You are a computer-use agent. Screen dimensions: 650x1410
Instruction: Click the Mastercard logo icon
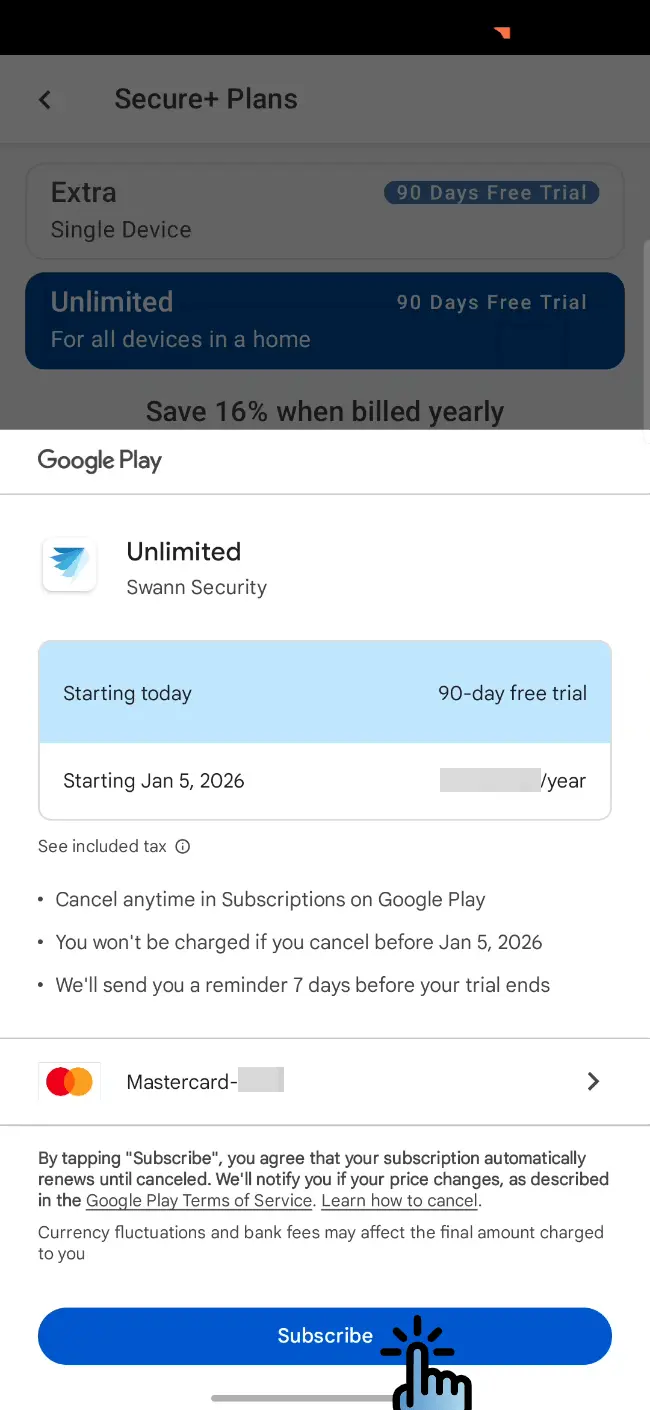click(x=69, y=1081)
